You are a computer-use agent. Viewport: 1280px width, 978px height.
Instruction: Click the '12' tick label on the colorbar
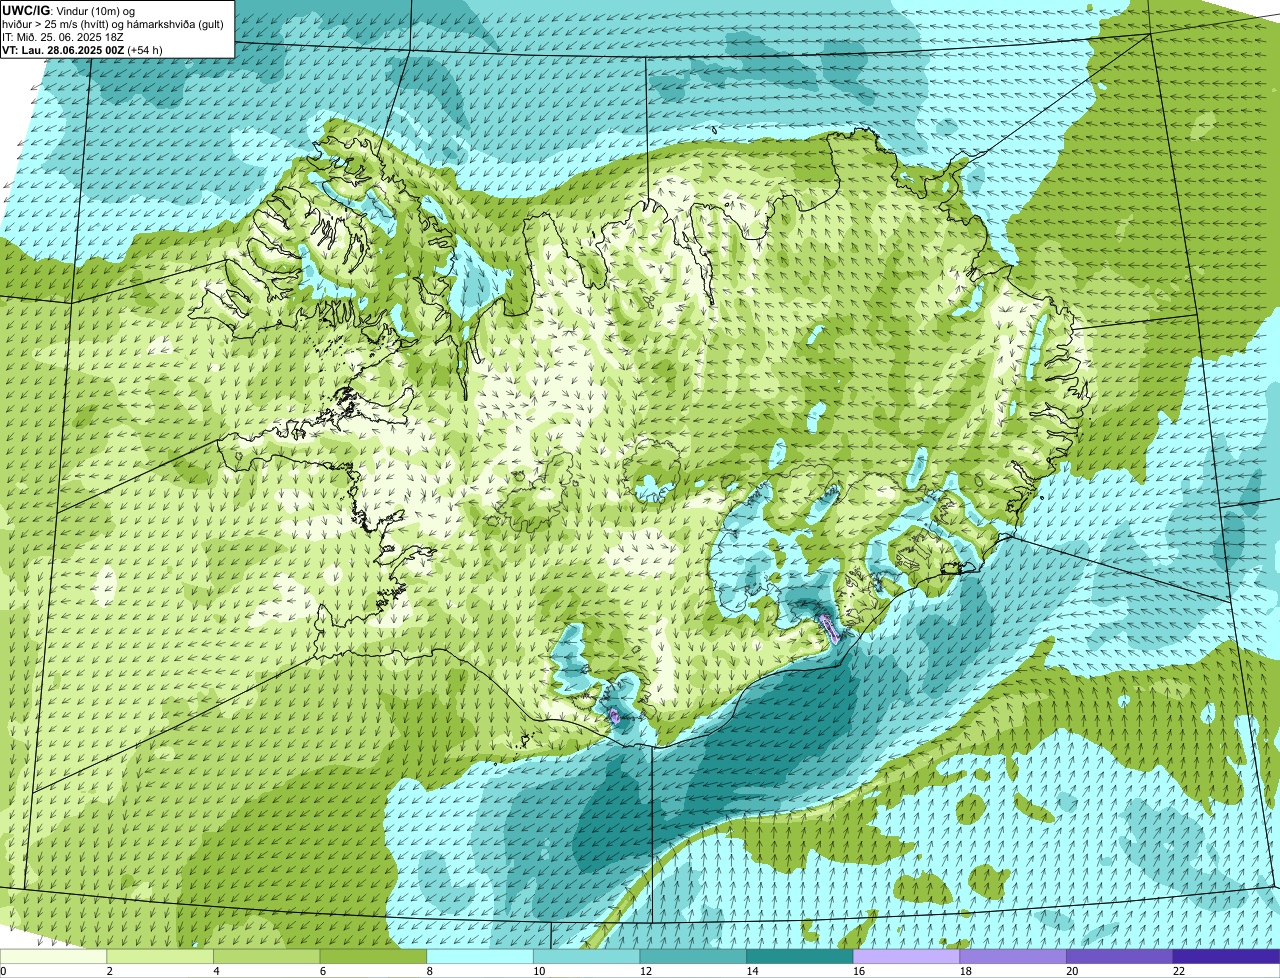pos(646,971)
